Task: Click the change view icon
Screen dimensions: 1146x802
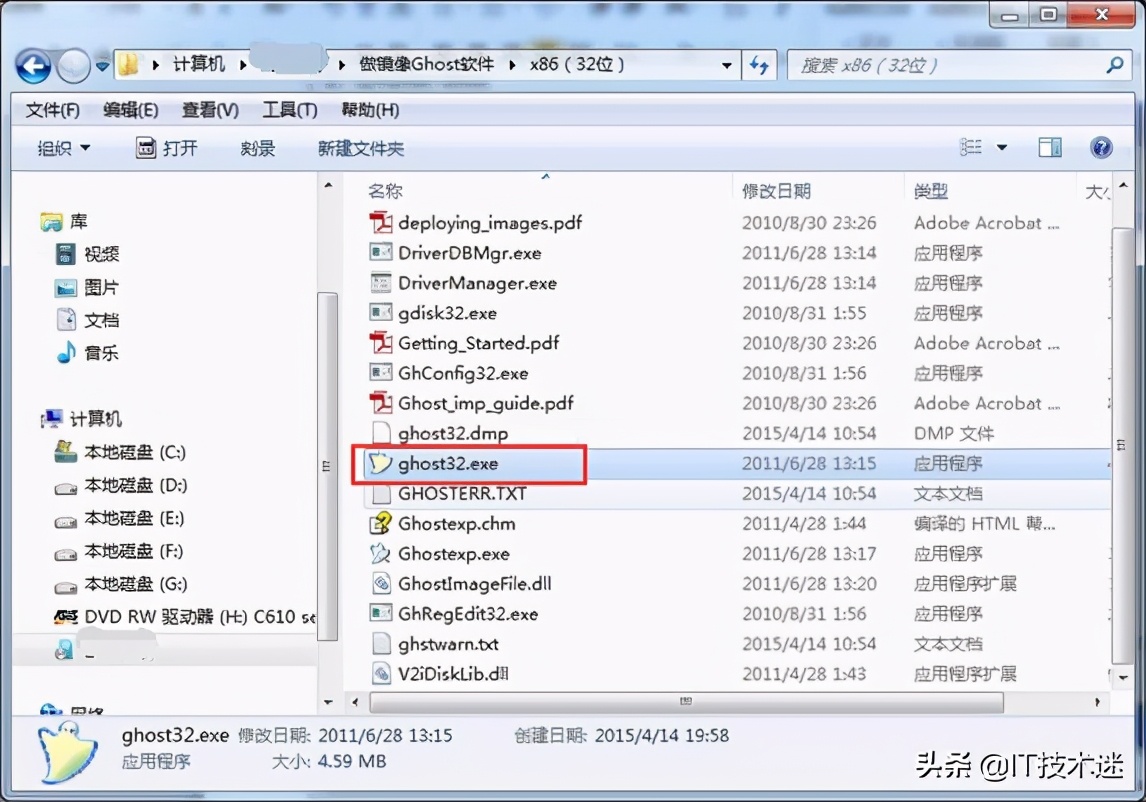Action: [x=971, y=148]
